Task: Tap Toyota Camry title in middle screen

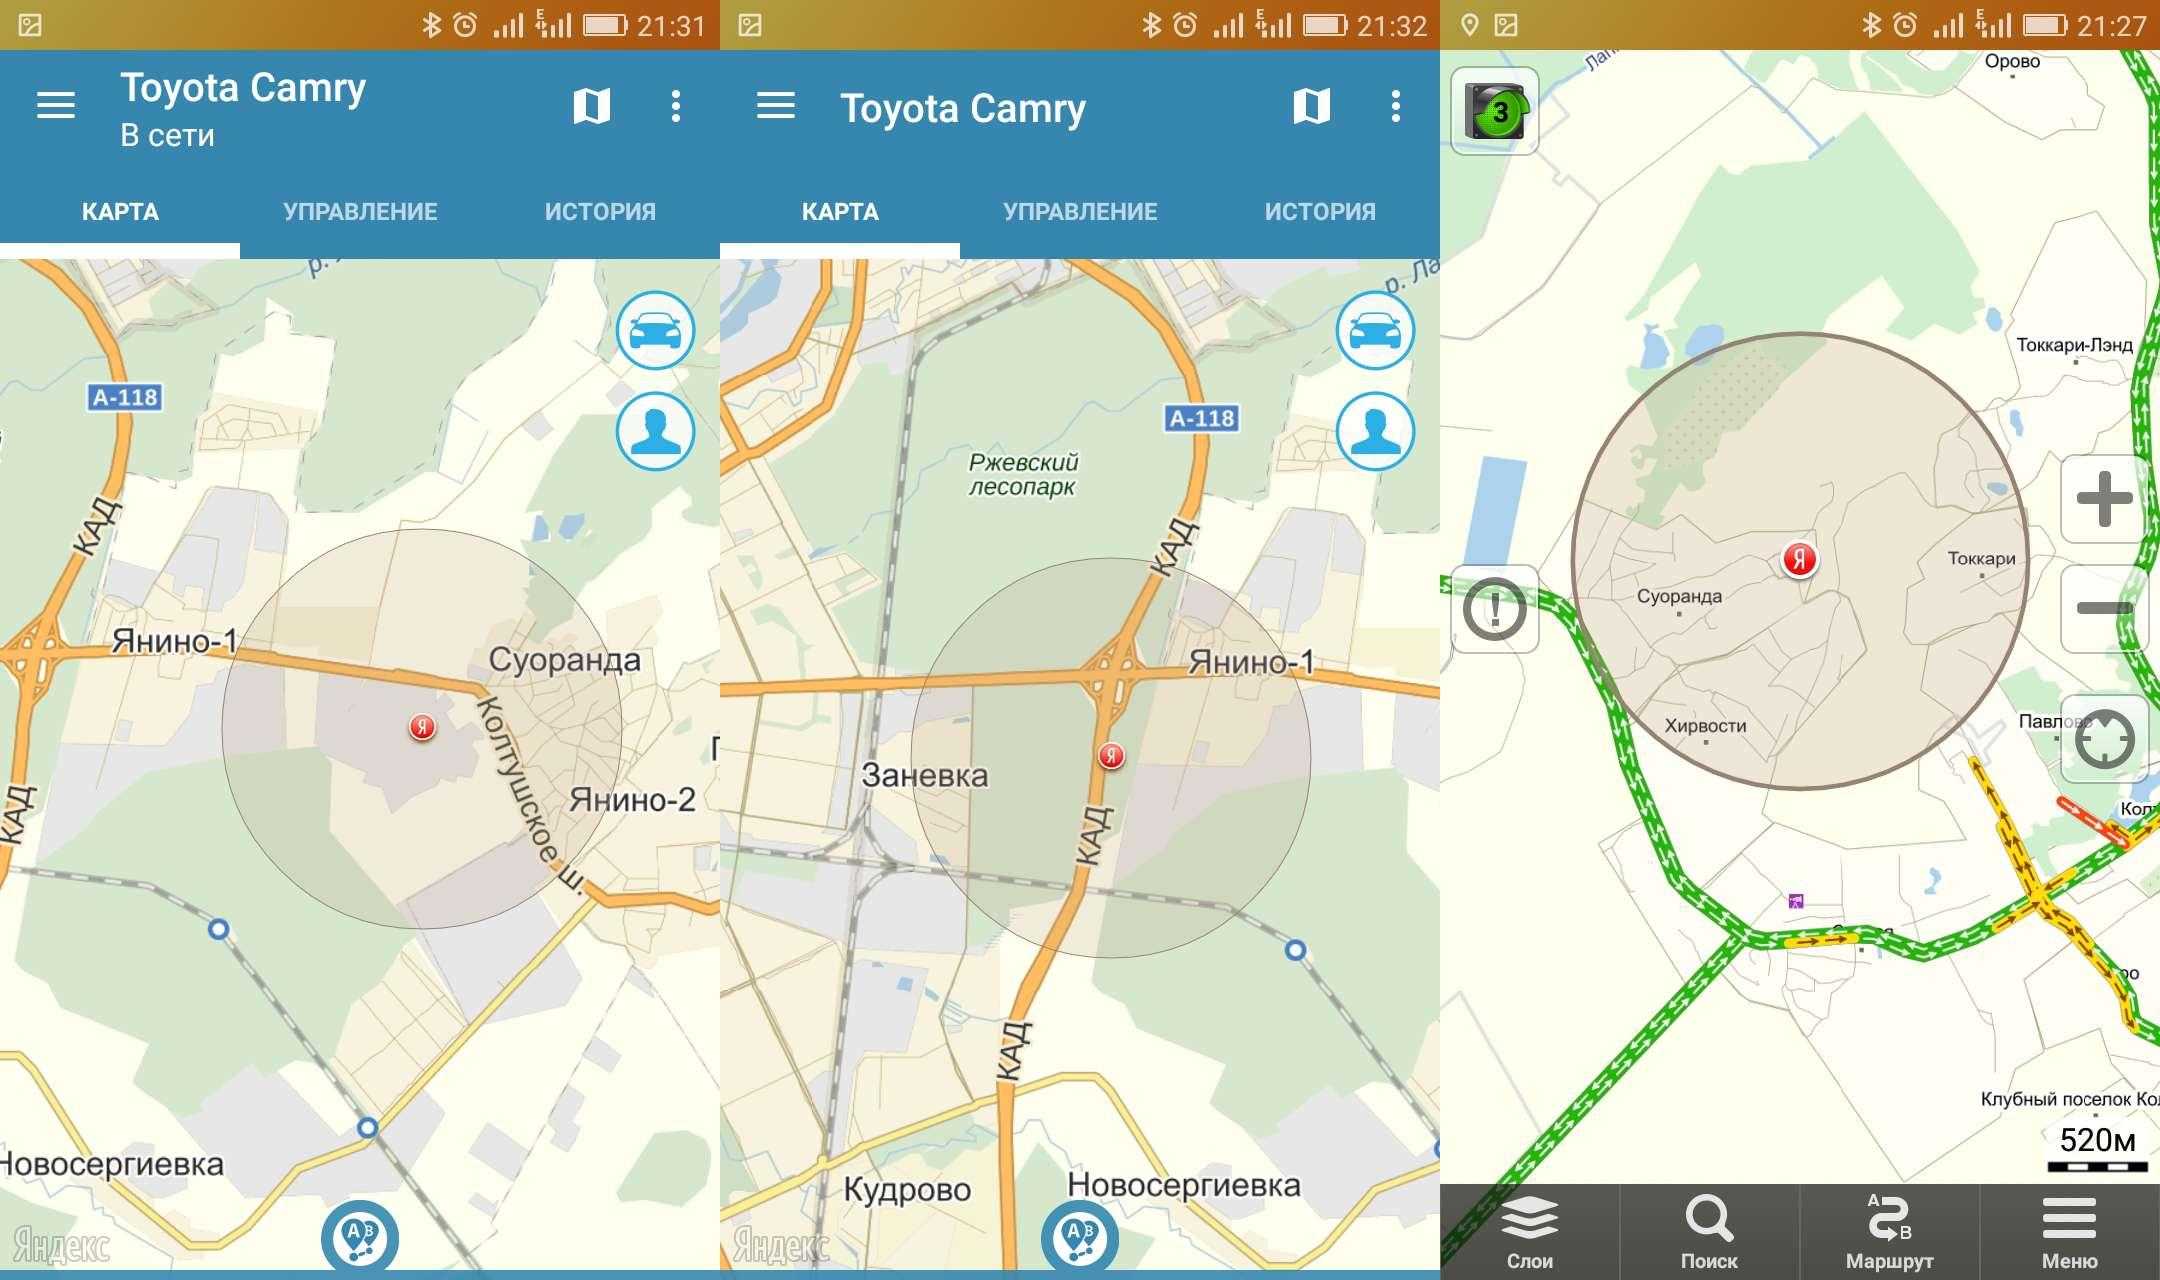Action: point(963,108)
